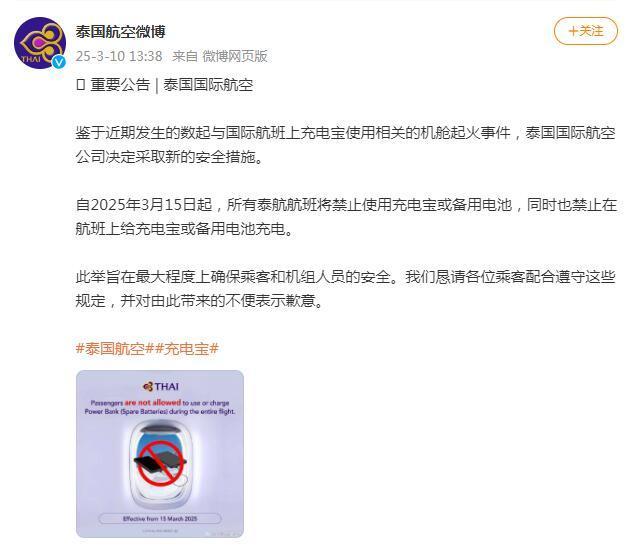
Task: Open the Thai Airways avatar logo
Action: tap(40, 43)
